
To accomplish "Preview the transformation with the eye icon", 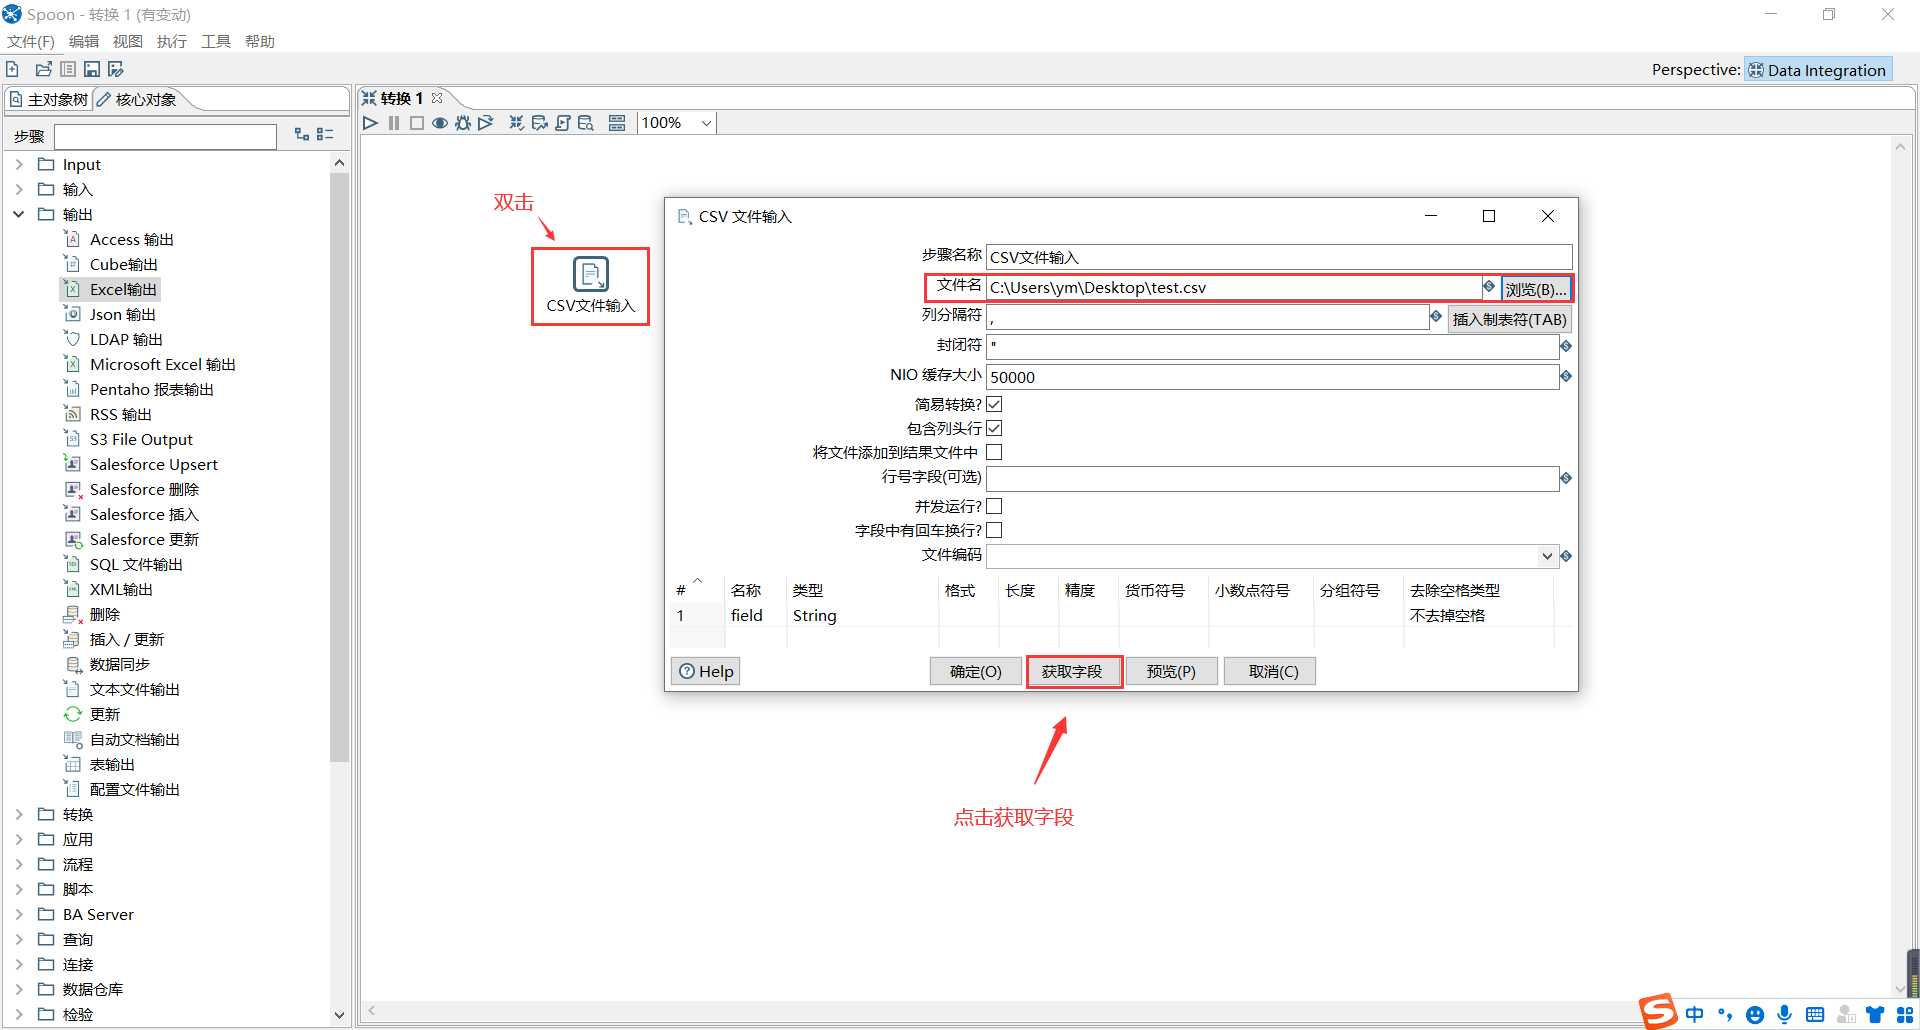I will click(x=440, y=123).
